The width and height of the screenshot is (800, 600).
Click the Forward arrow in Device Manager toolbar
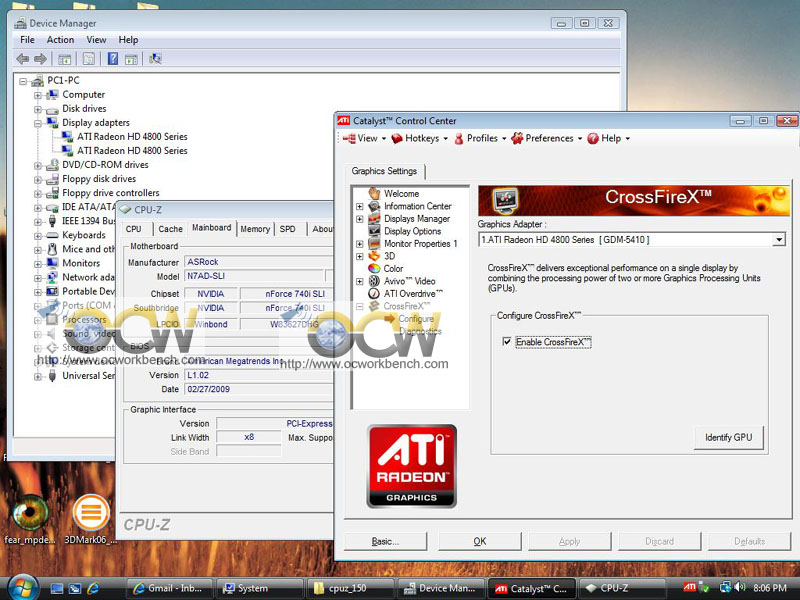40,59
